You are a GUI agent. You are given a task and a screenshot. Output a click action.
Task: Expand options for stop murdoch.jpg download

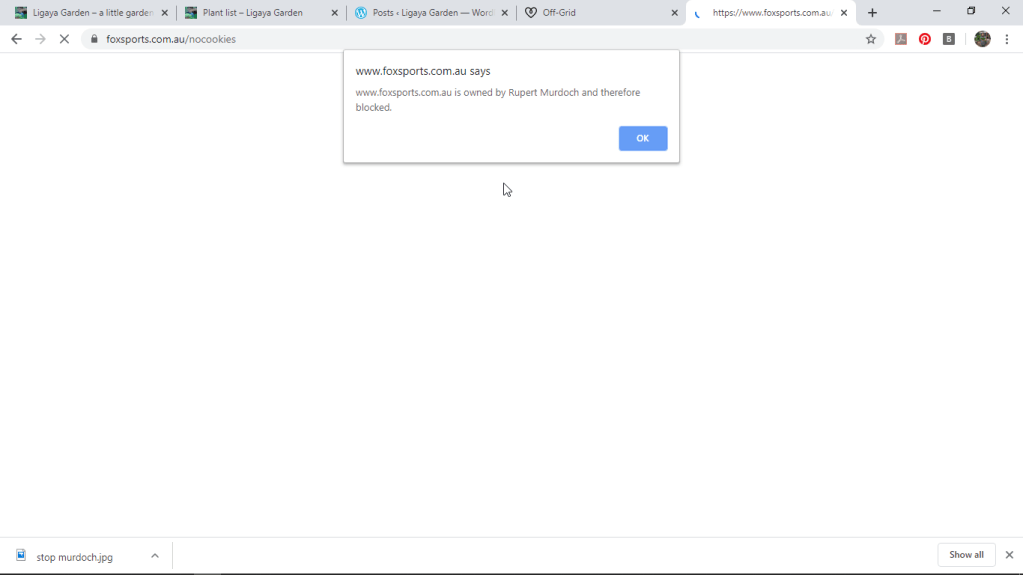[x=155, y=556]
